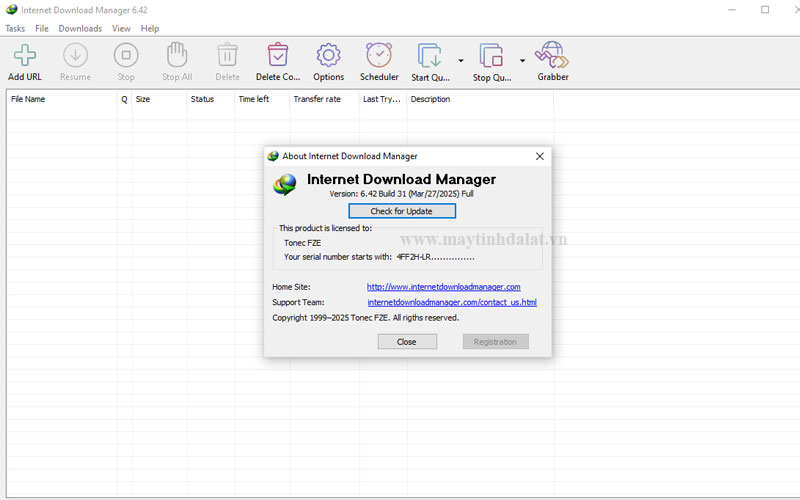Sort by the Time left column header
The height and width of the screenshot is (500, 800).
click(262, 99)
